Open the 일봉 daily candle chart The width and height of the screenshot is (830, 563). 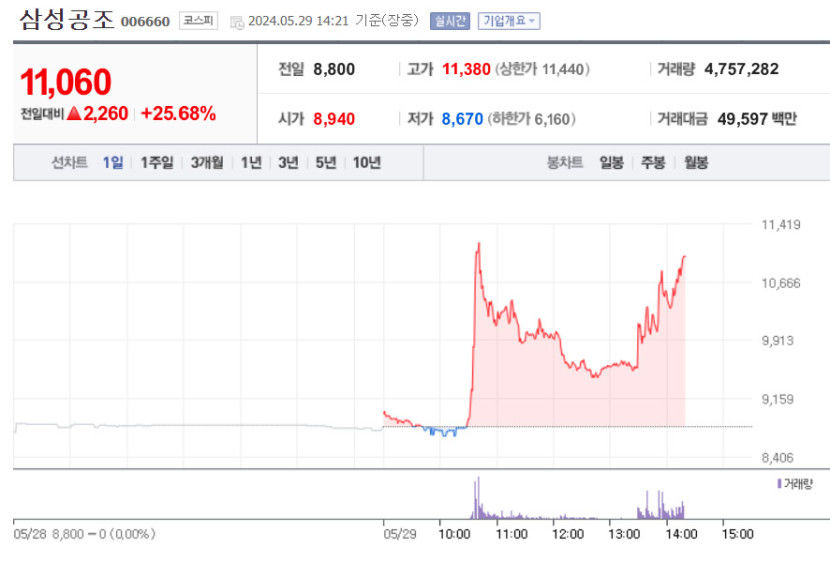pos(611,162)
